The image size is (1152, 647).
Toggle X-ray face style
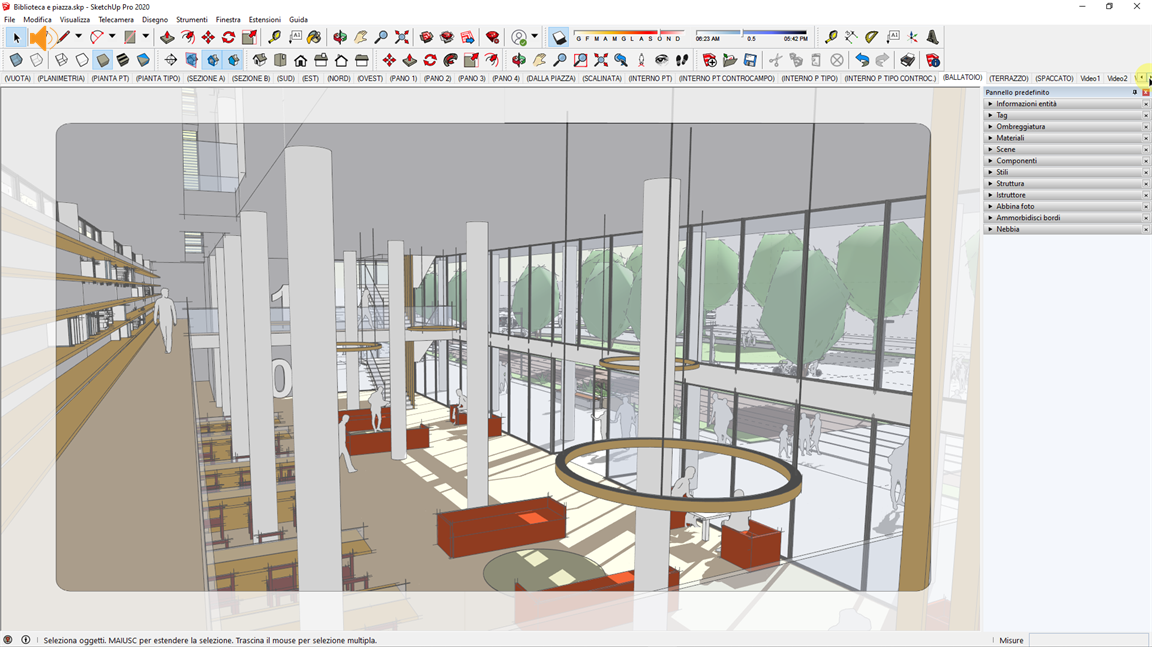(x=16, y=61)
